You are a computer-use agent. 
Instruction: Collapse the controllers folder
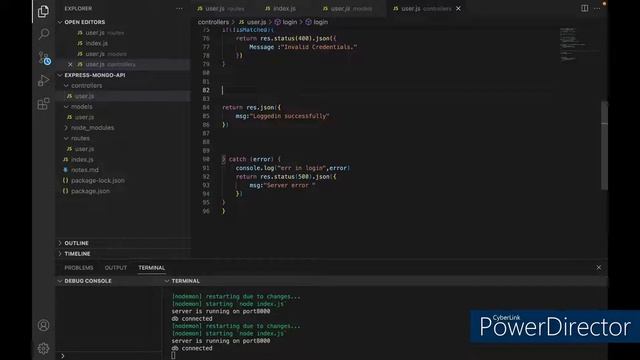click(66, 86)
